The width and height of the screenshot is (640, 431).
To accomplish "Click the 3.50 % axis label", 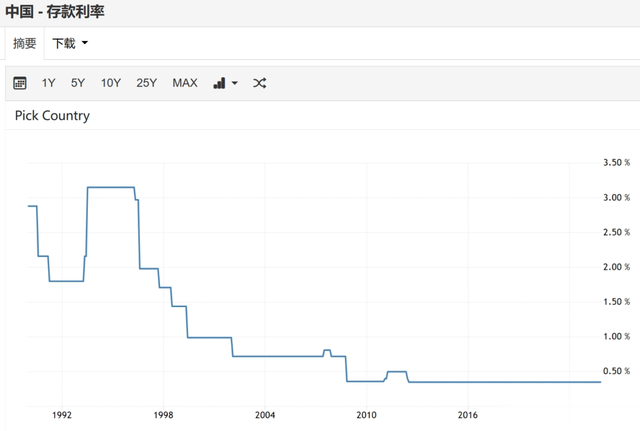I will coord(616,162).
